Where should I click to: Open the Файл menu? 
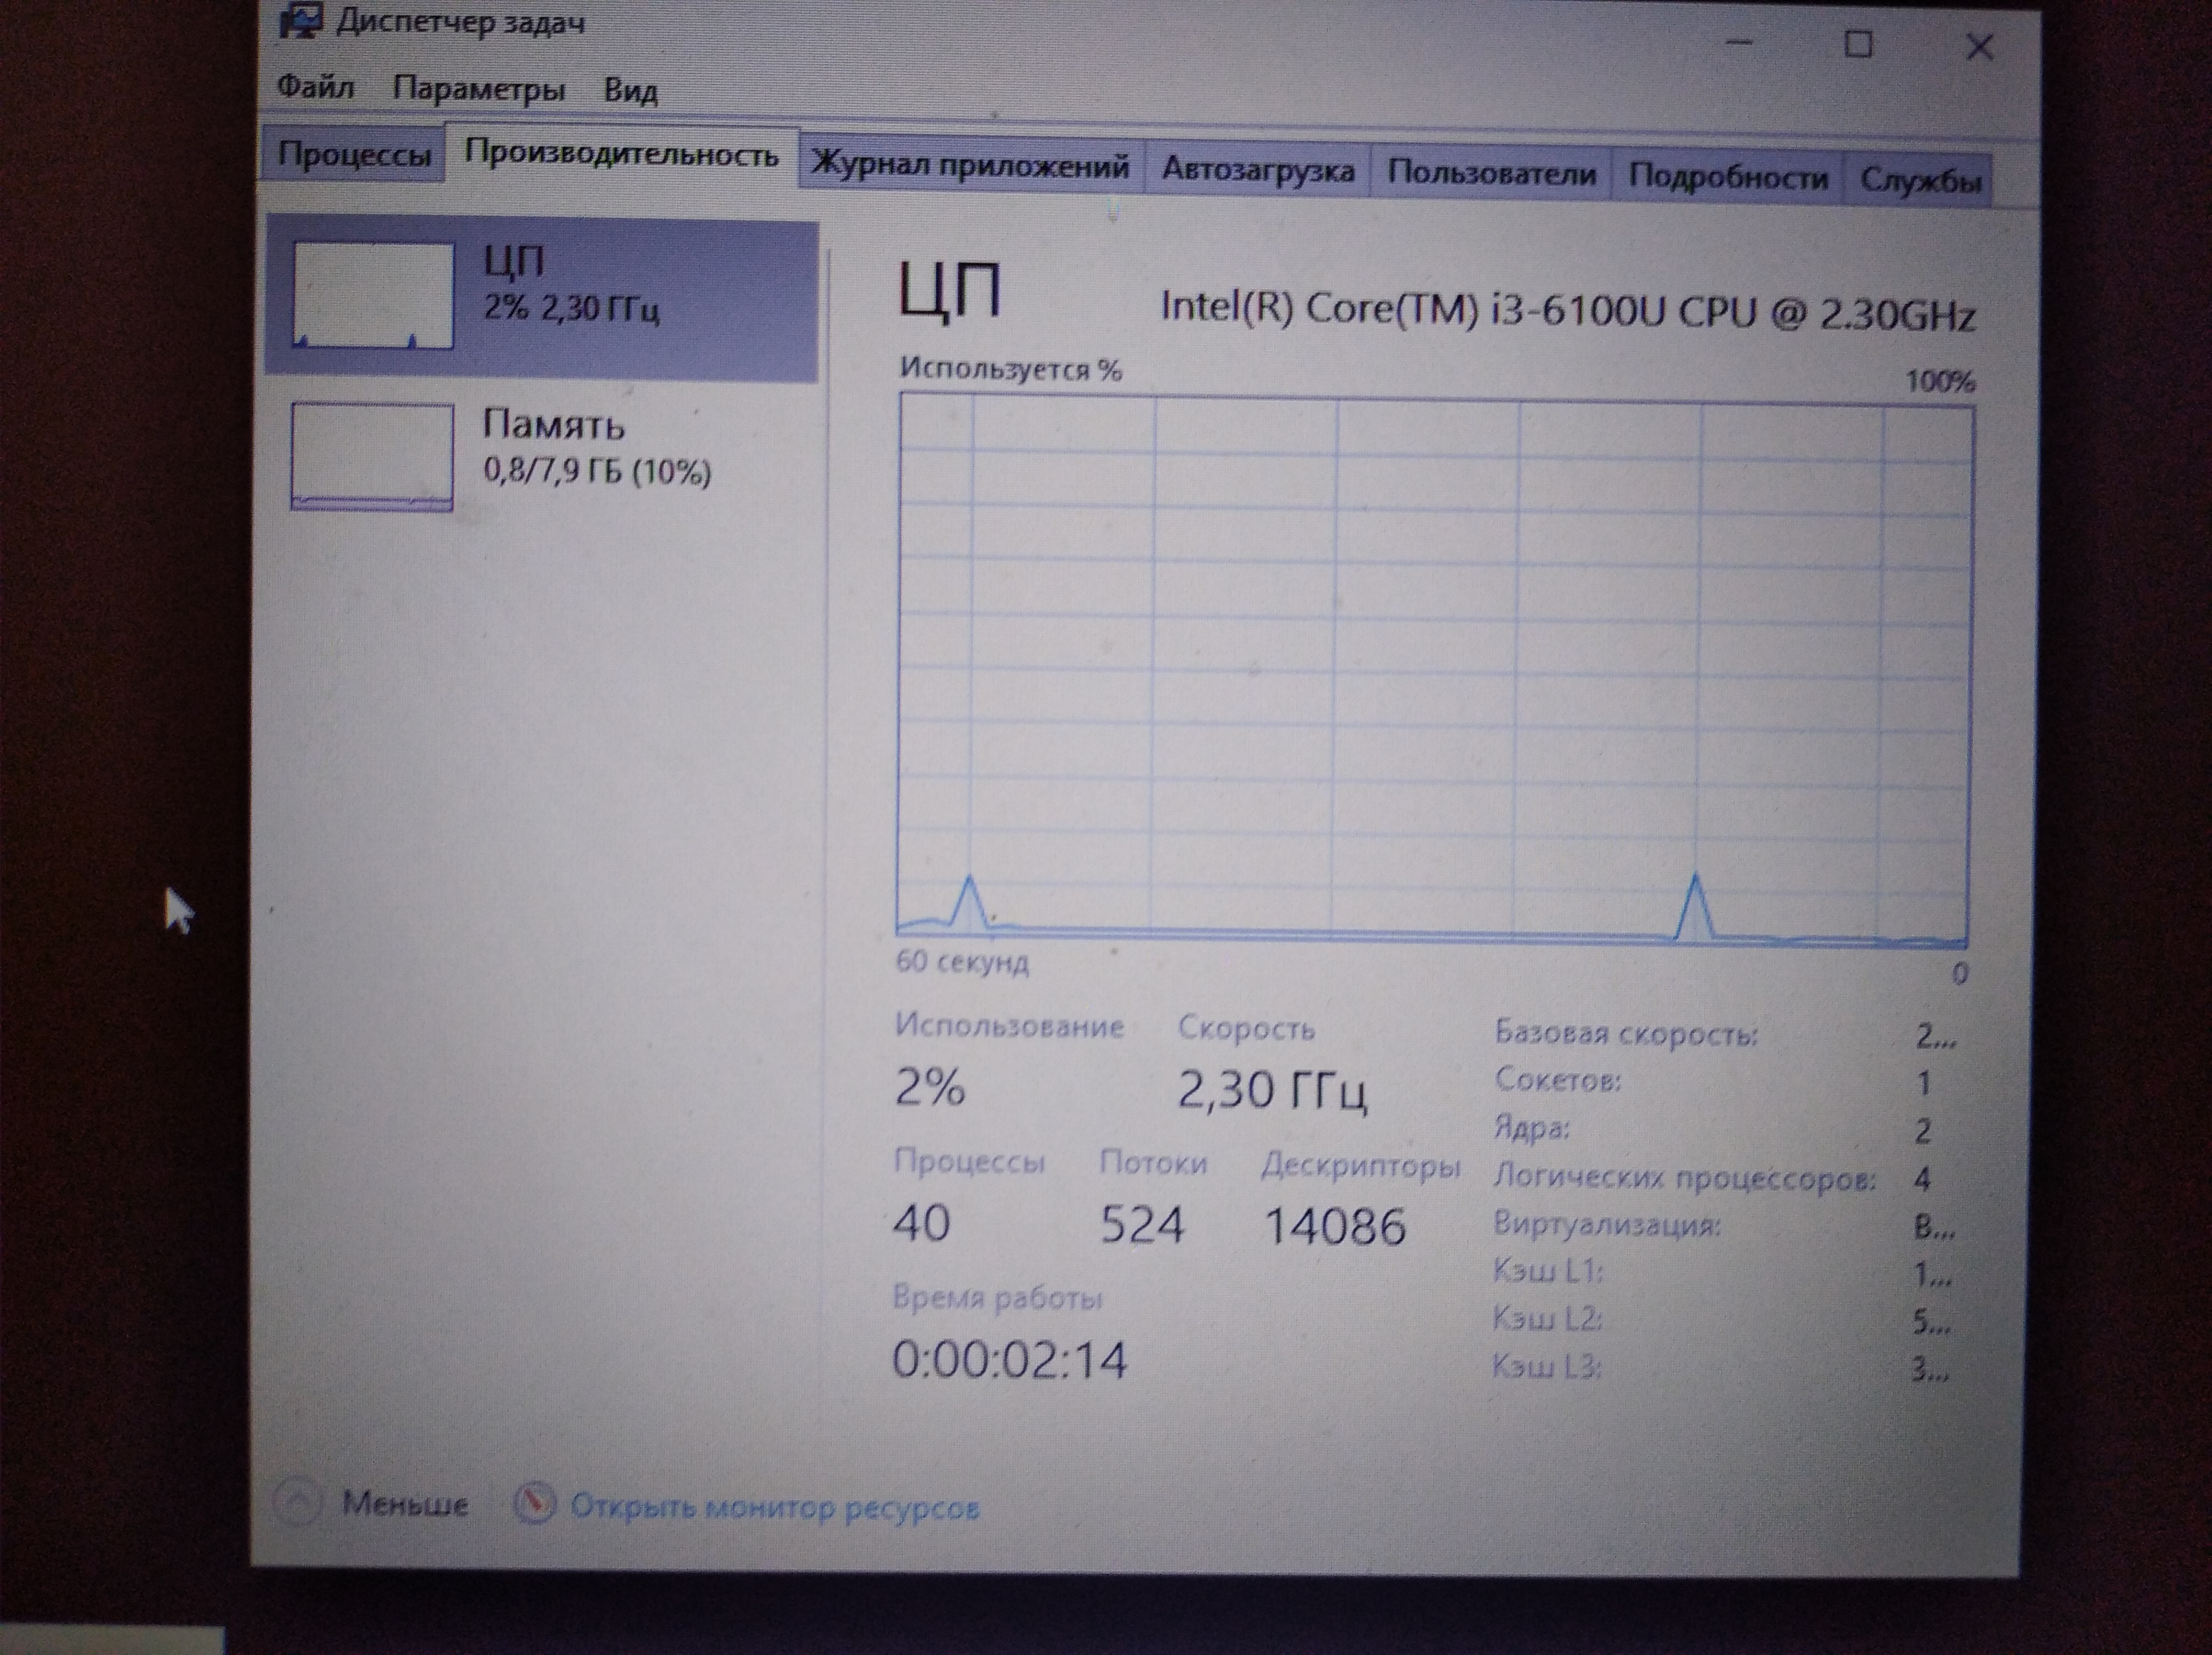(x=315, y=88)
